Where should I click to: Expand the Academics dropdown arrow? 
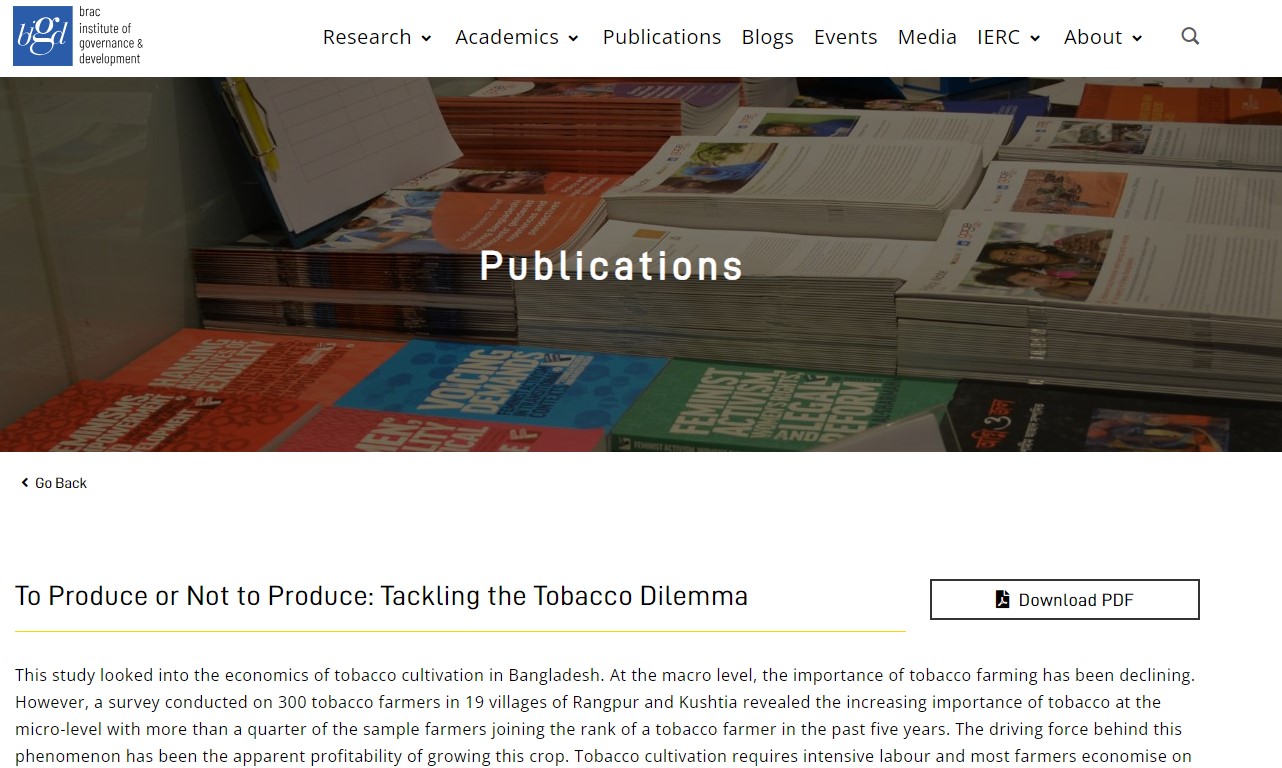point(572,39)
